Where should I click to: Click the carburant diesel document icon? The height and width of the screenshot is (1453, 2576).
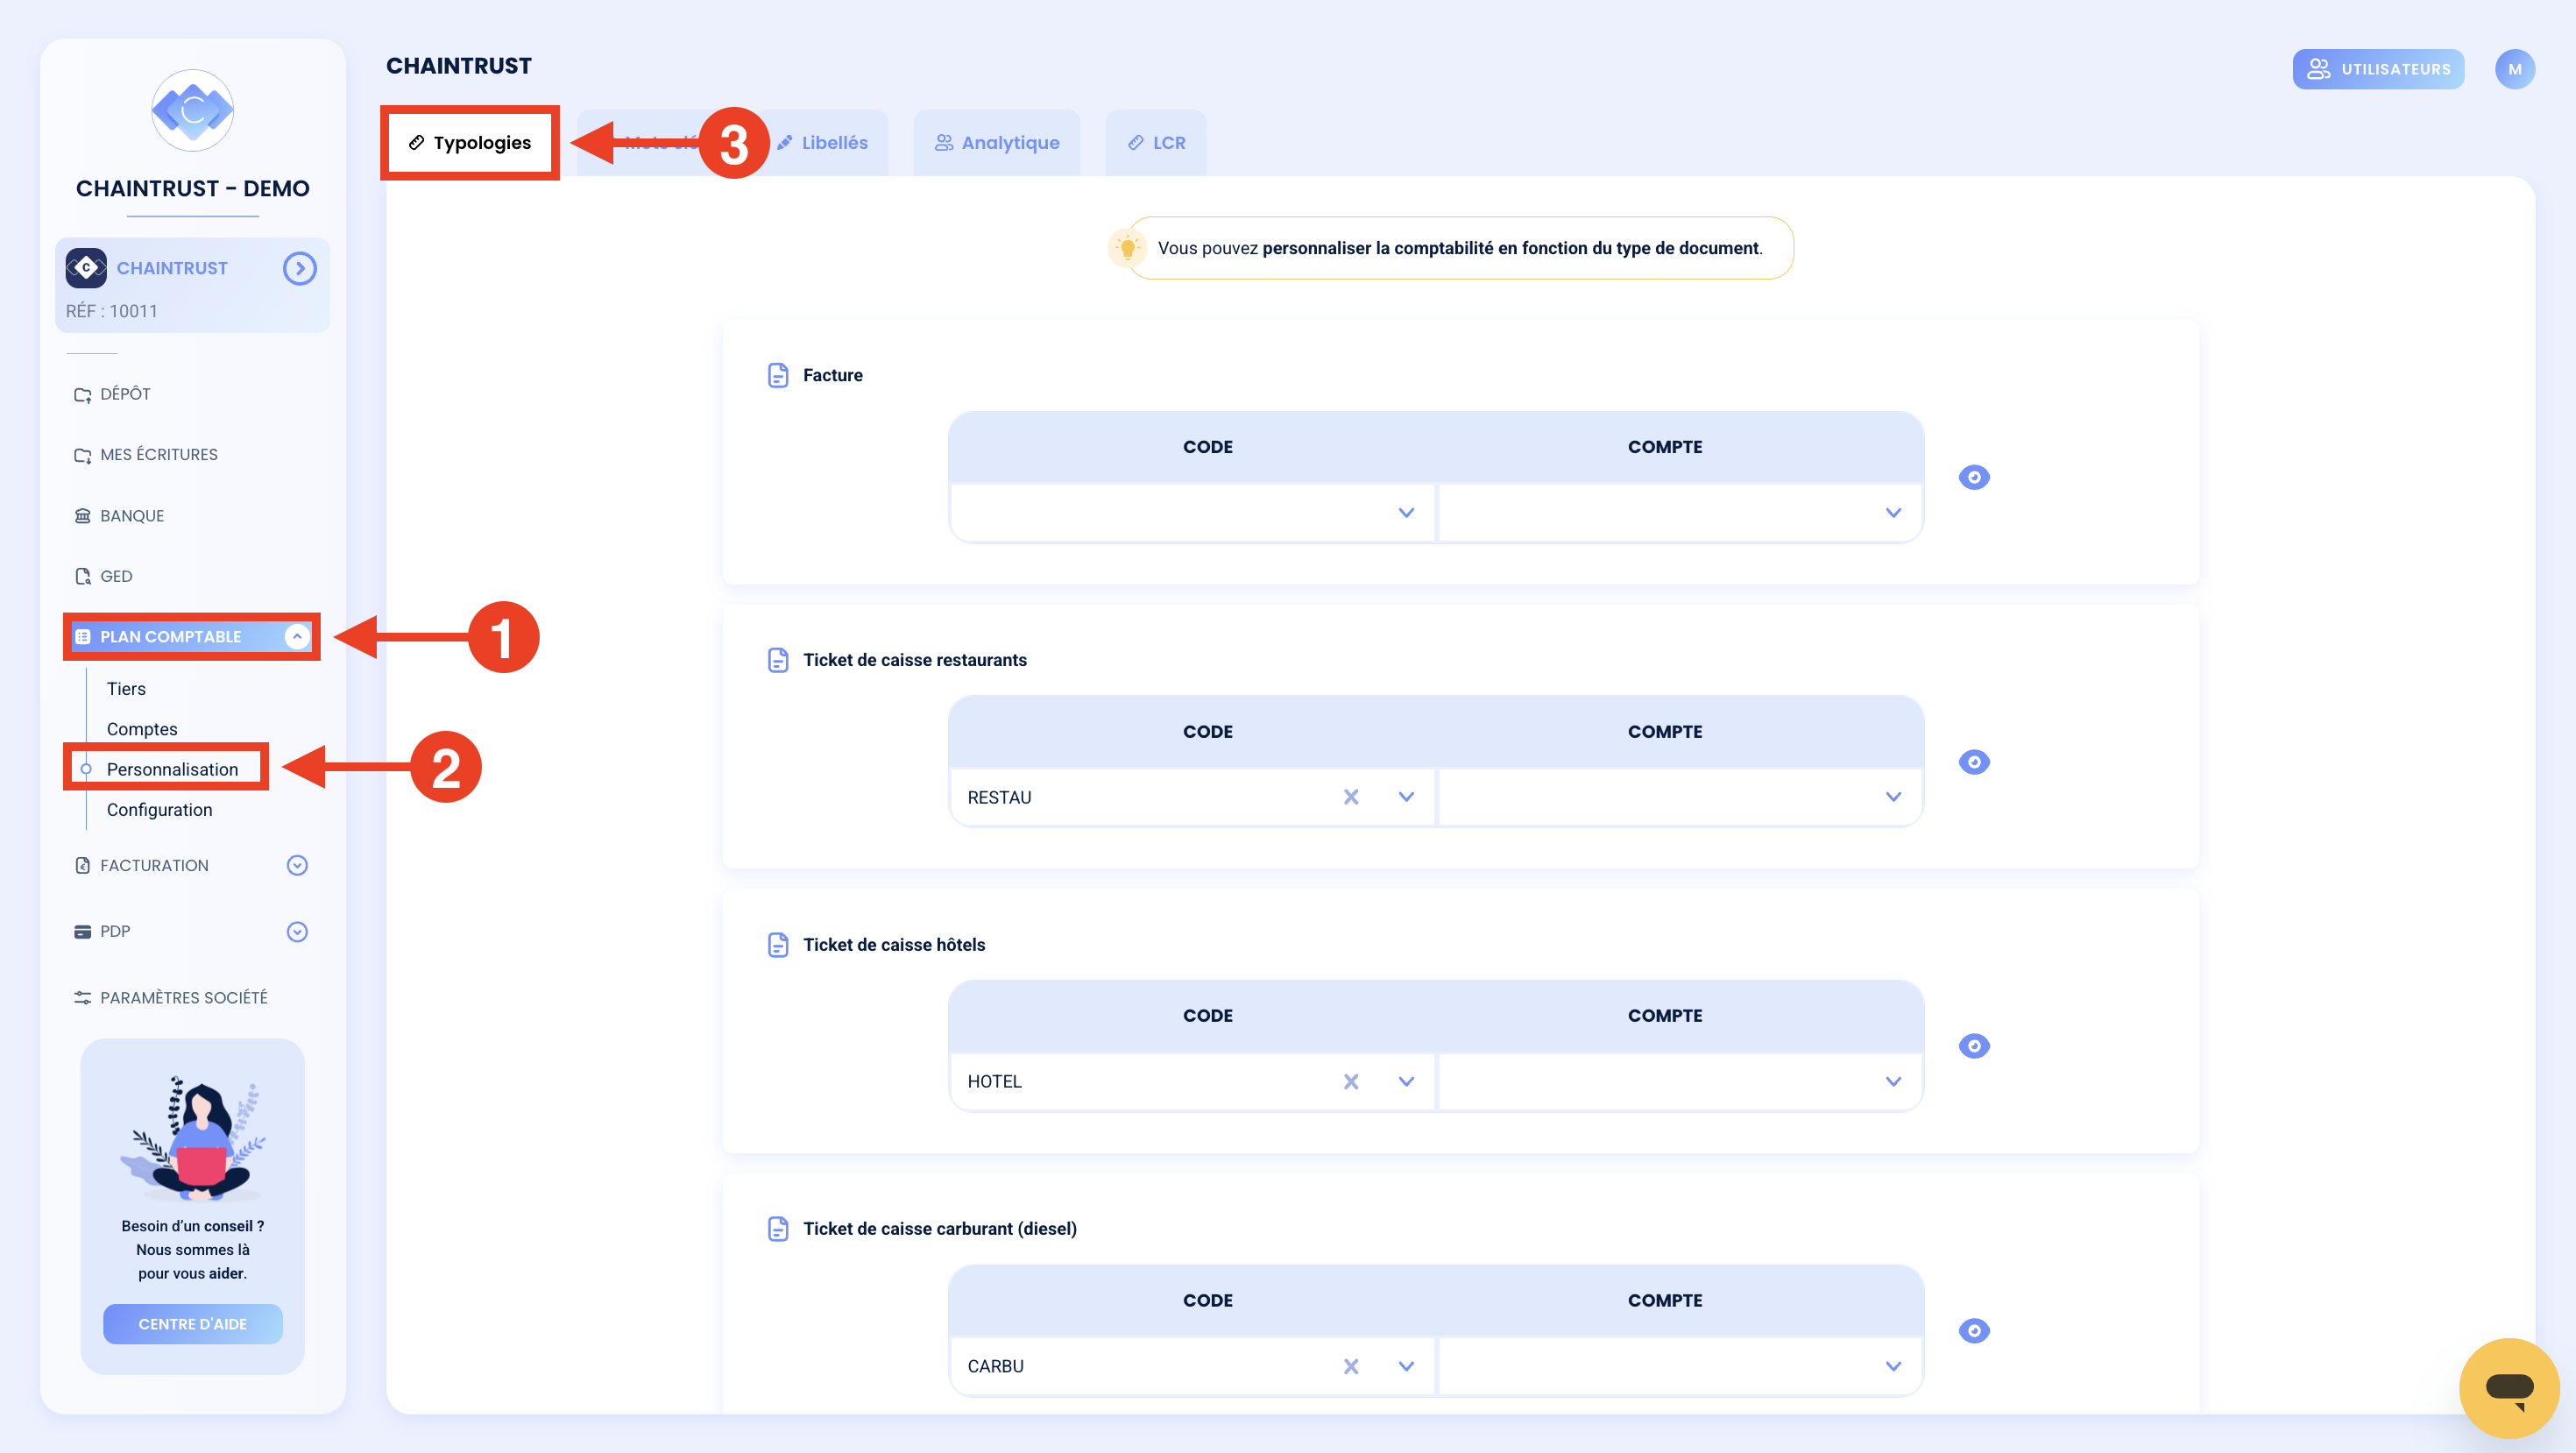coord(778,1229)
